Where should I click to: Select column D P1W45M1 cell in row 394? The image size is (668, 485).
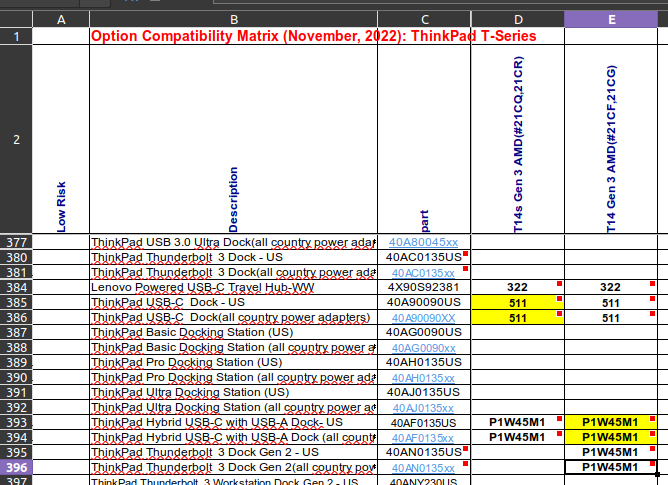(518, 437)
